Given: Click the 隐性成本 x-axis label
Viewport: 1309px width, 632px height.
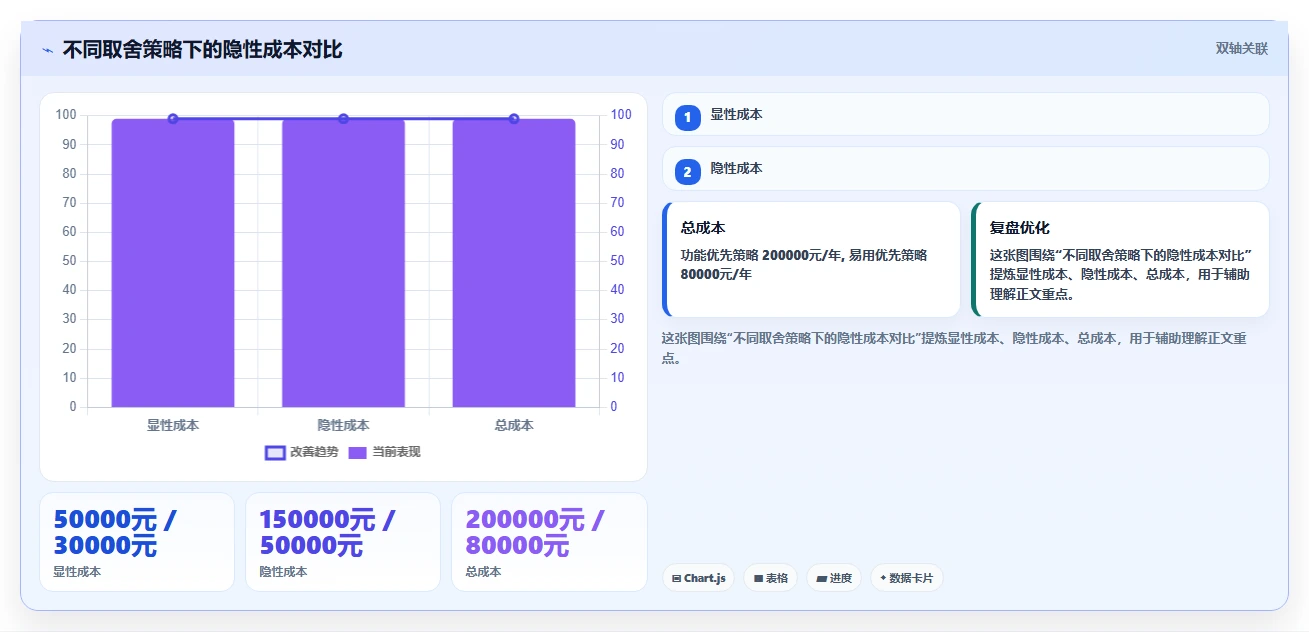Looking at the screenshot, I should [x=343, y=425].
